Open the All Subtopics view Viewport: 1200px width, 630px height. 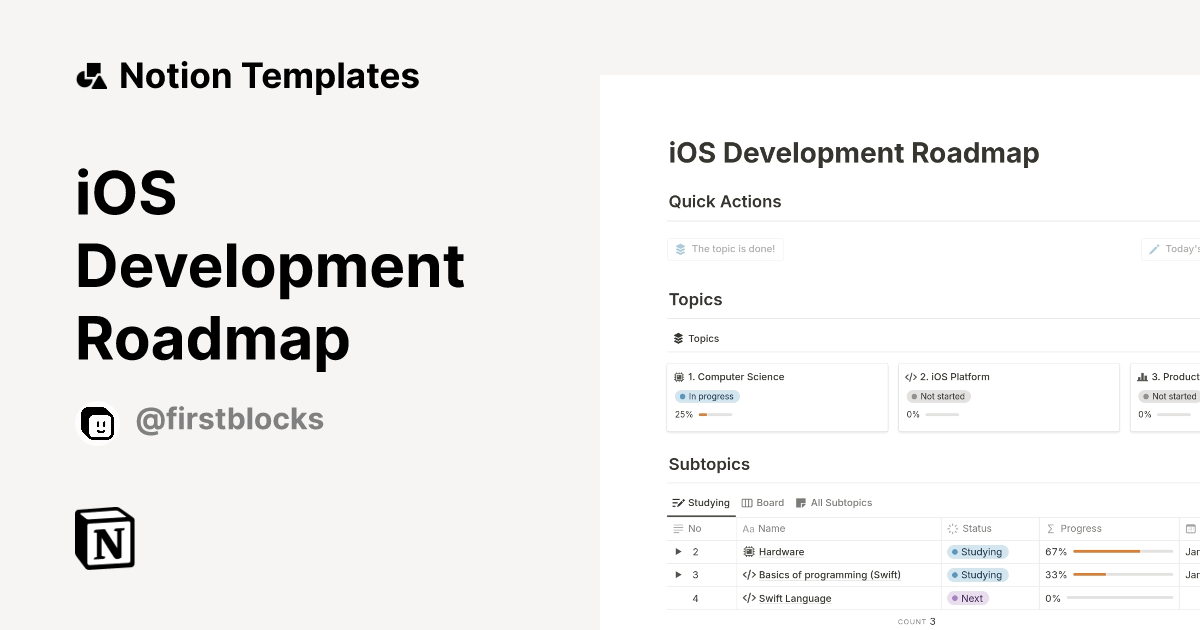[x=835, y=502]
